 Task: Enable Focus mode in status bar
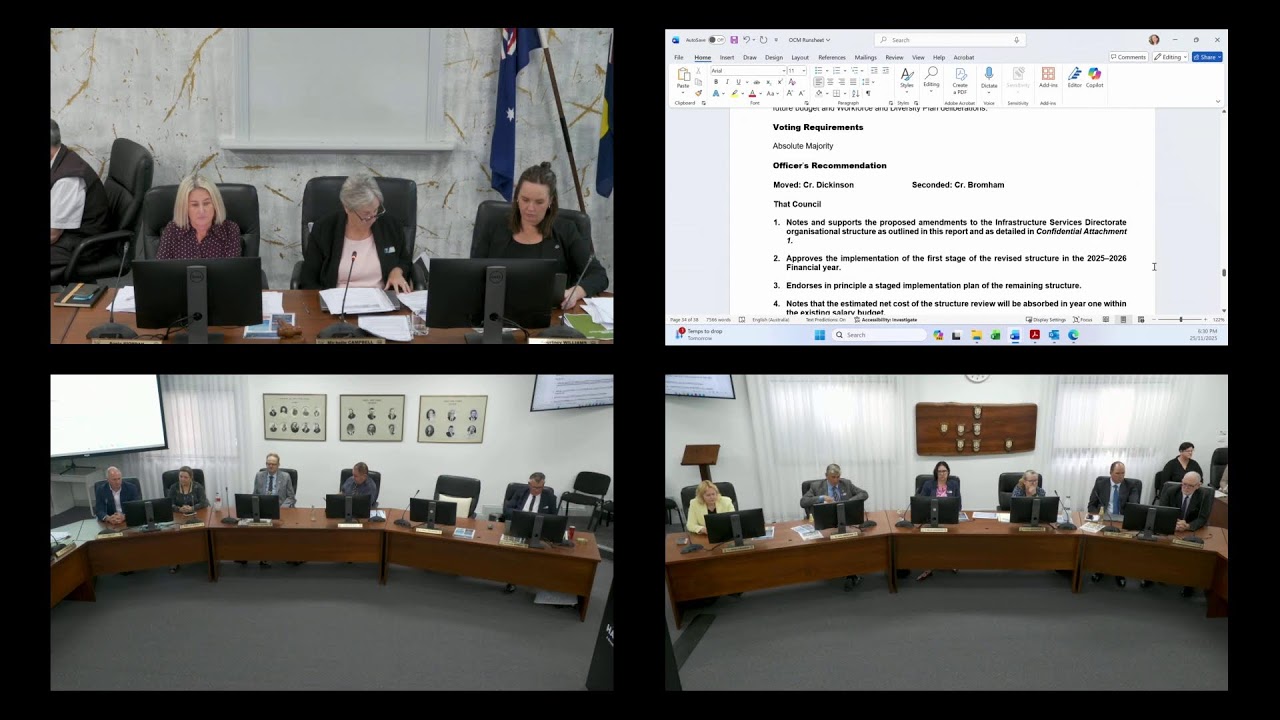[1083, 320]
